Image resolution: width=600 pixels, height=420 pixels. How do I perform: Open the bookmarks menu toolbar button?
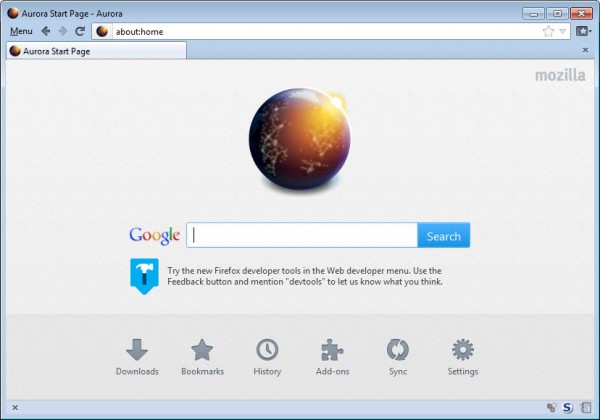583,31
